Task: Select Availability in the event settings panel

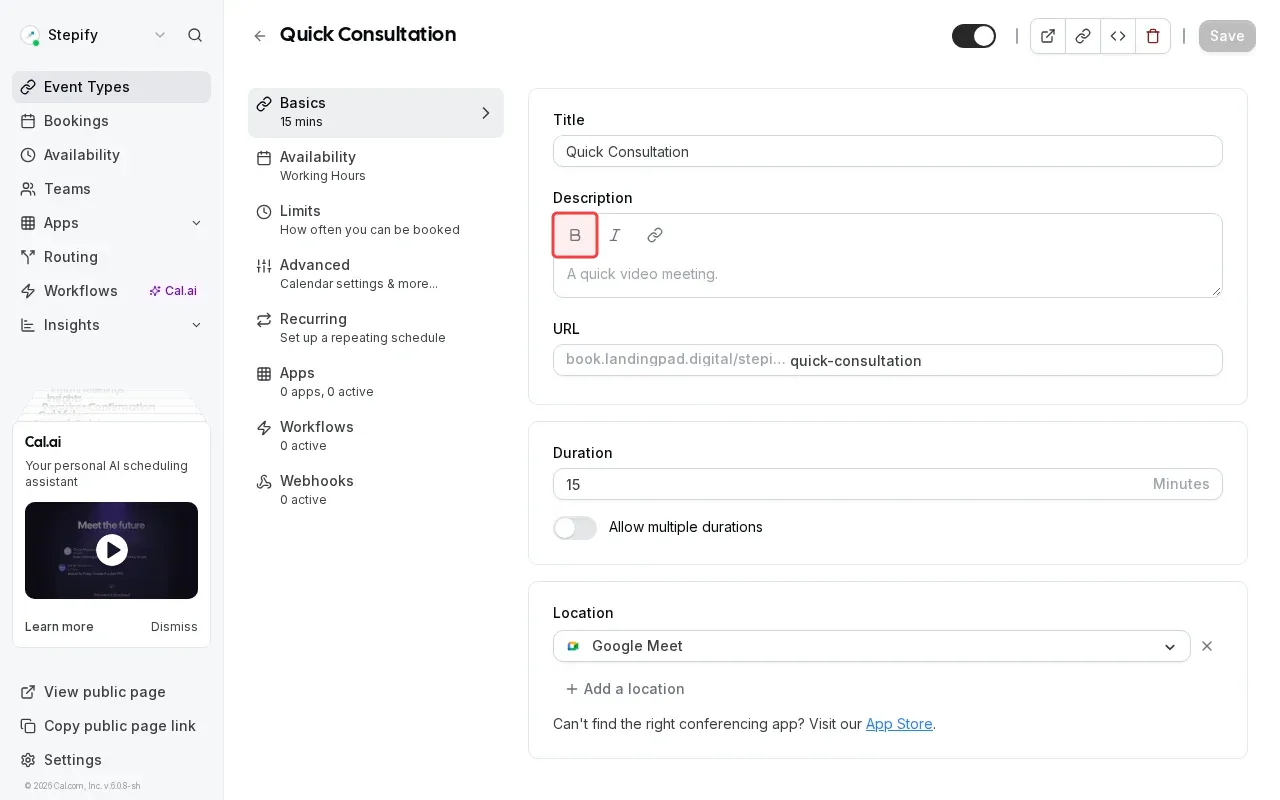Action: coord(318,165)
